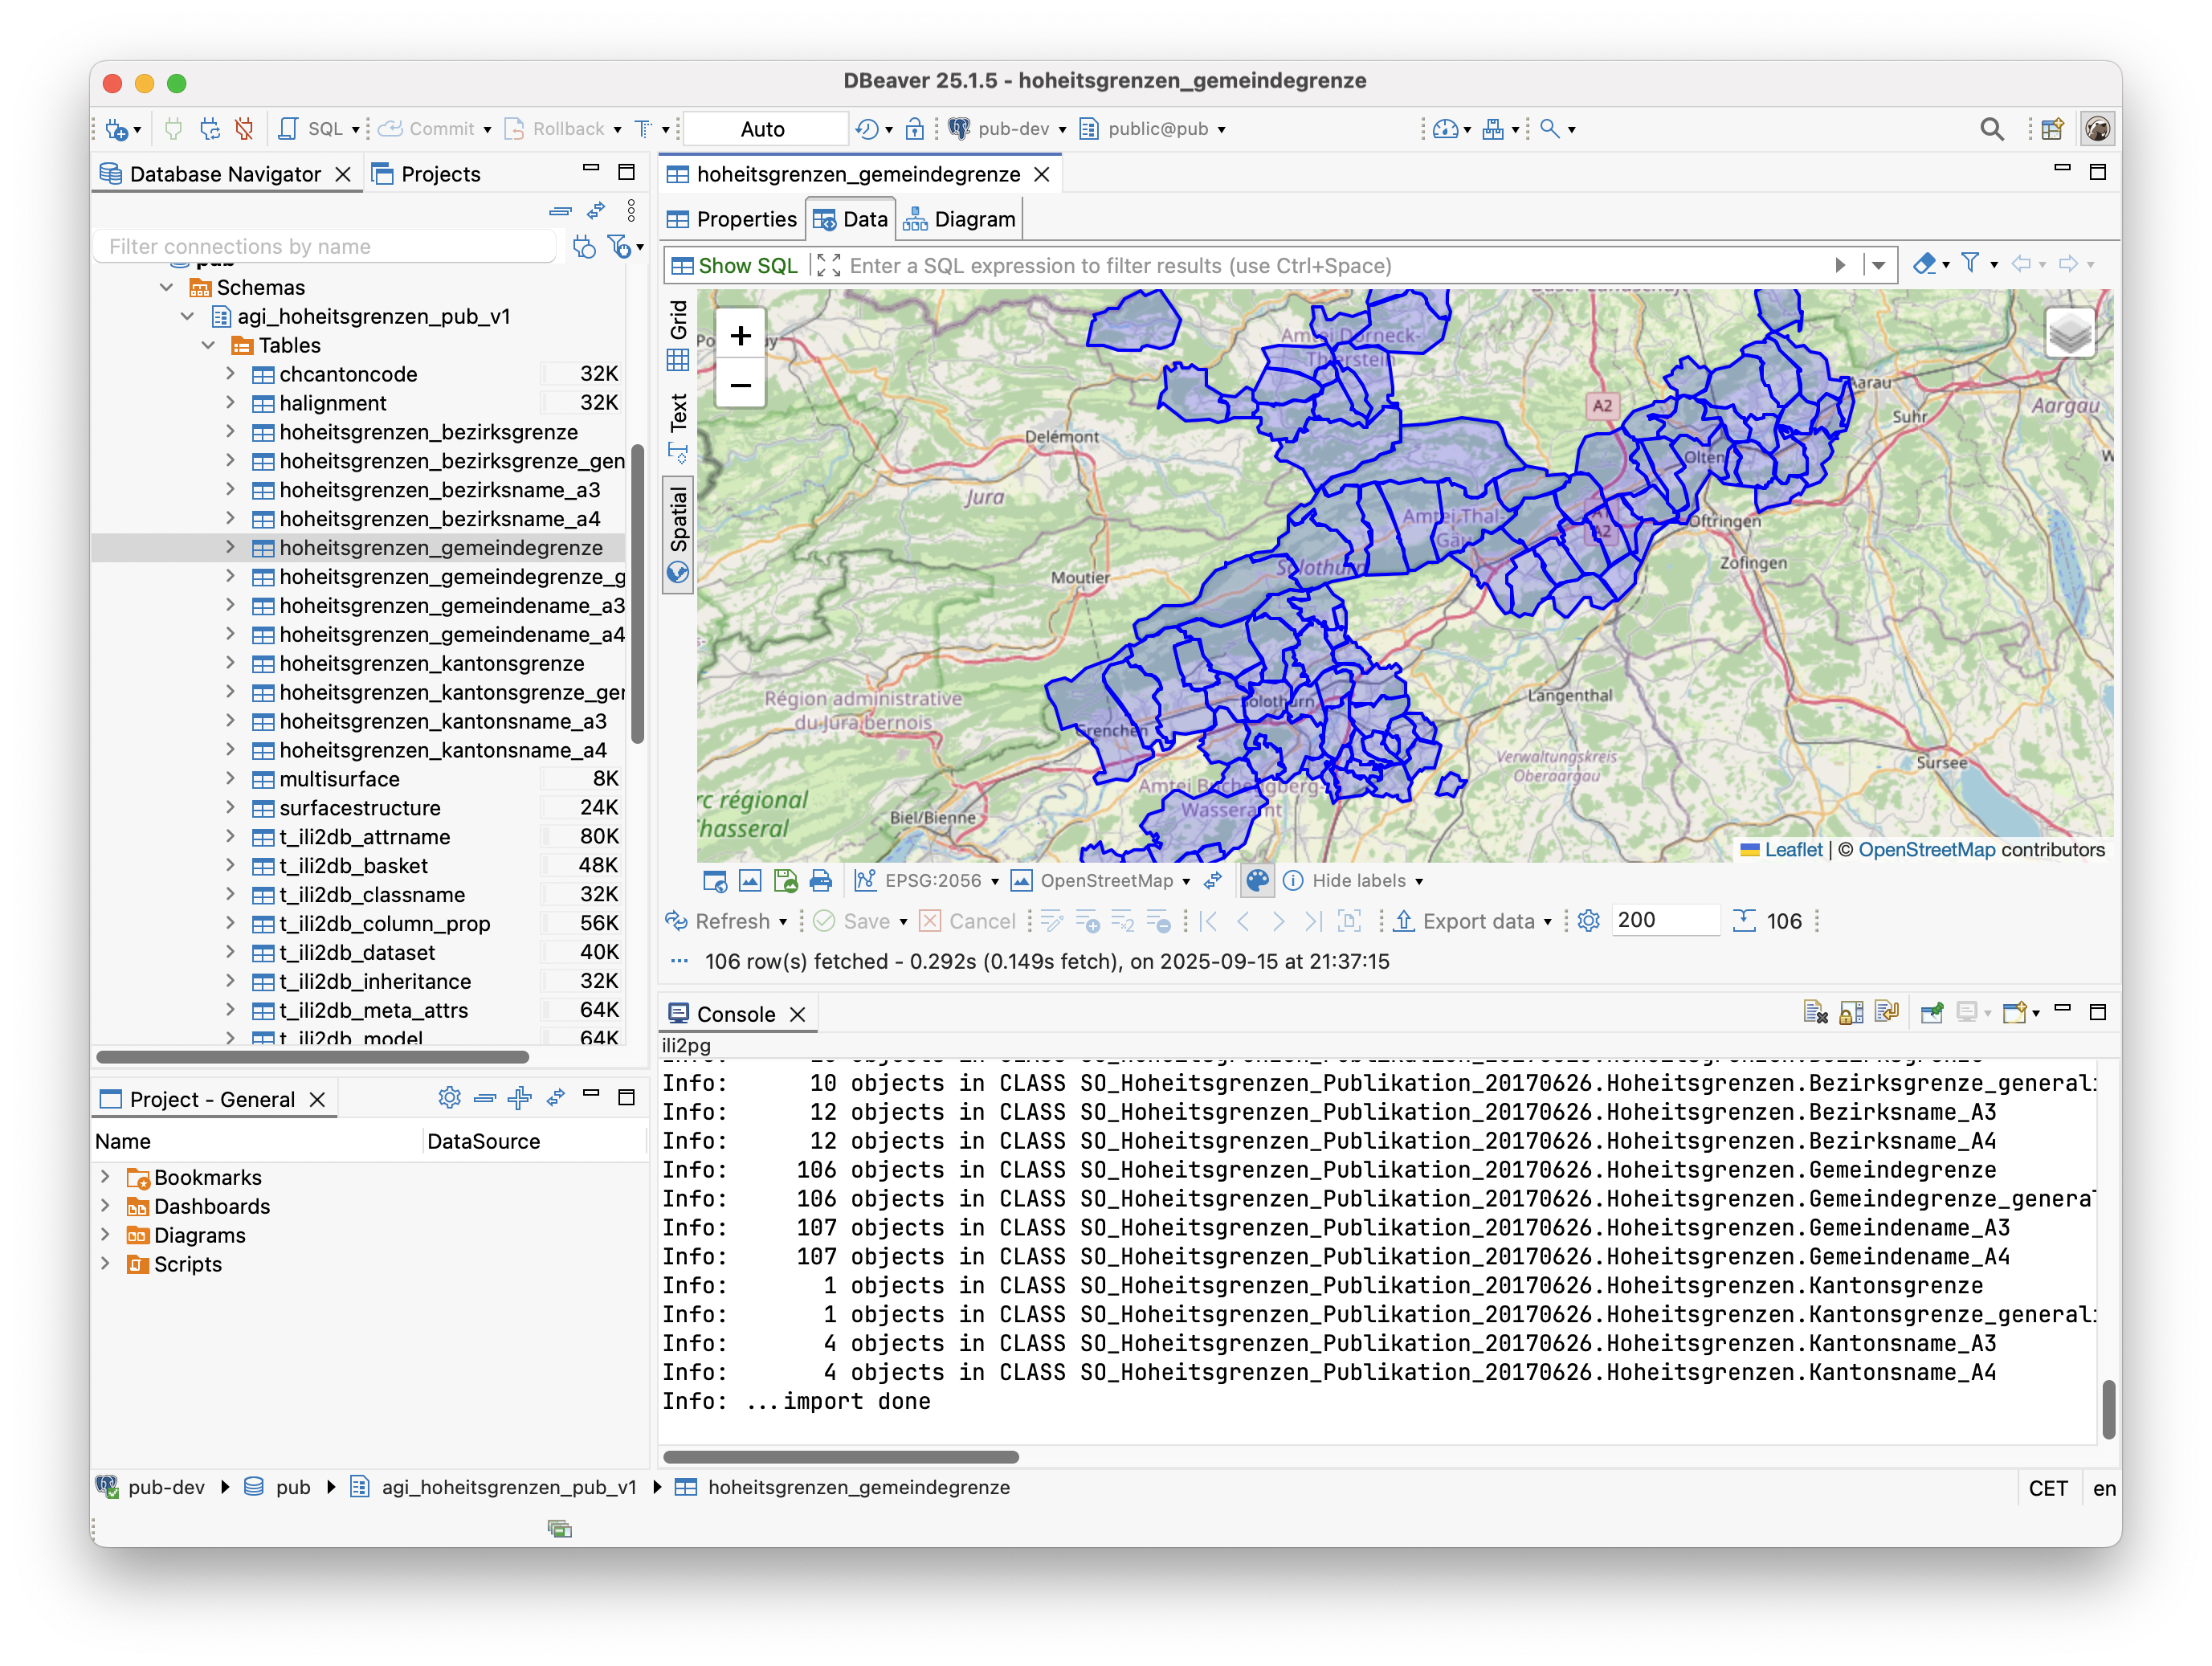Click the map zoom out minus button
Screen dimensions: 2212x1666
tap(740, 385)
